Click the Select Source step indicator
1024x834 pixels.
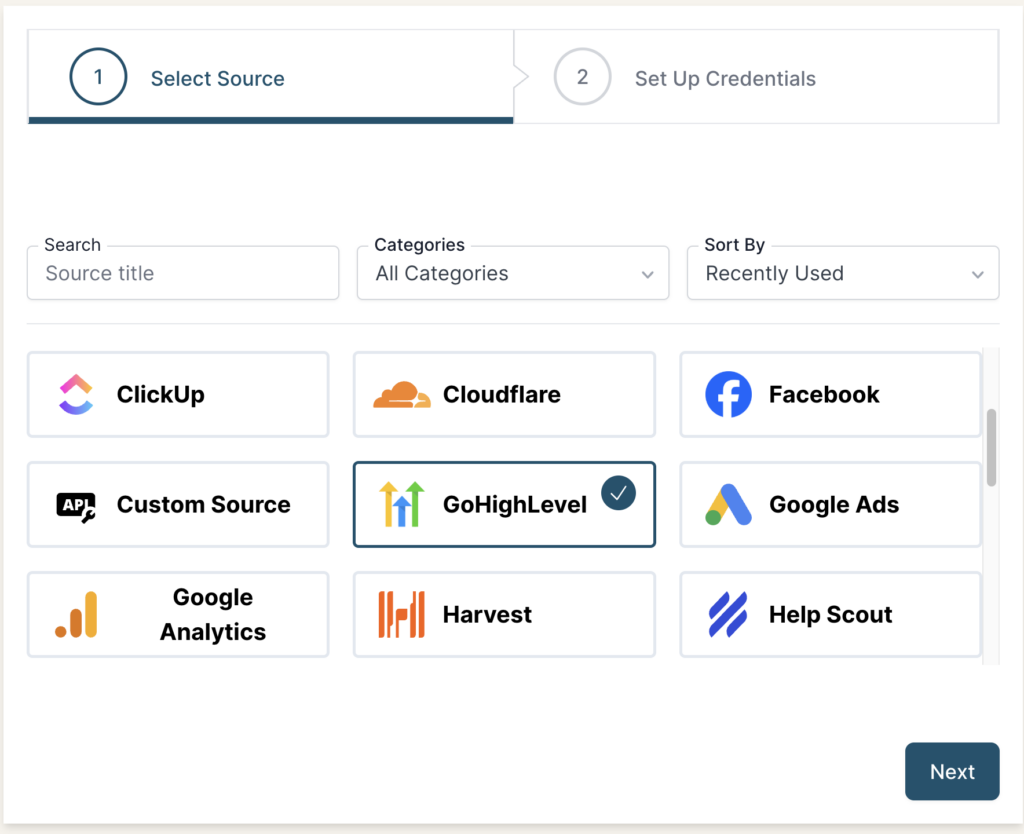point(217,78)
